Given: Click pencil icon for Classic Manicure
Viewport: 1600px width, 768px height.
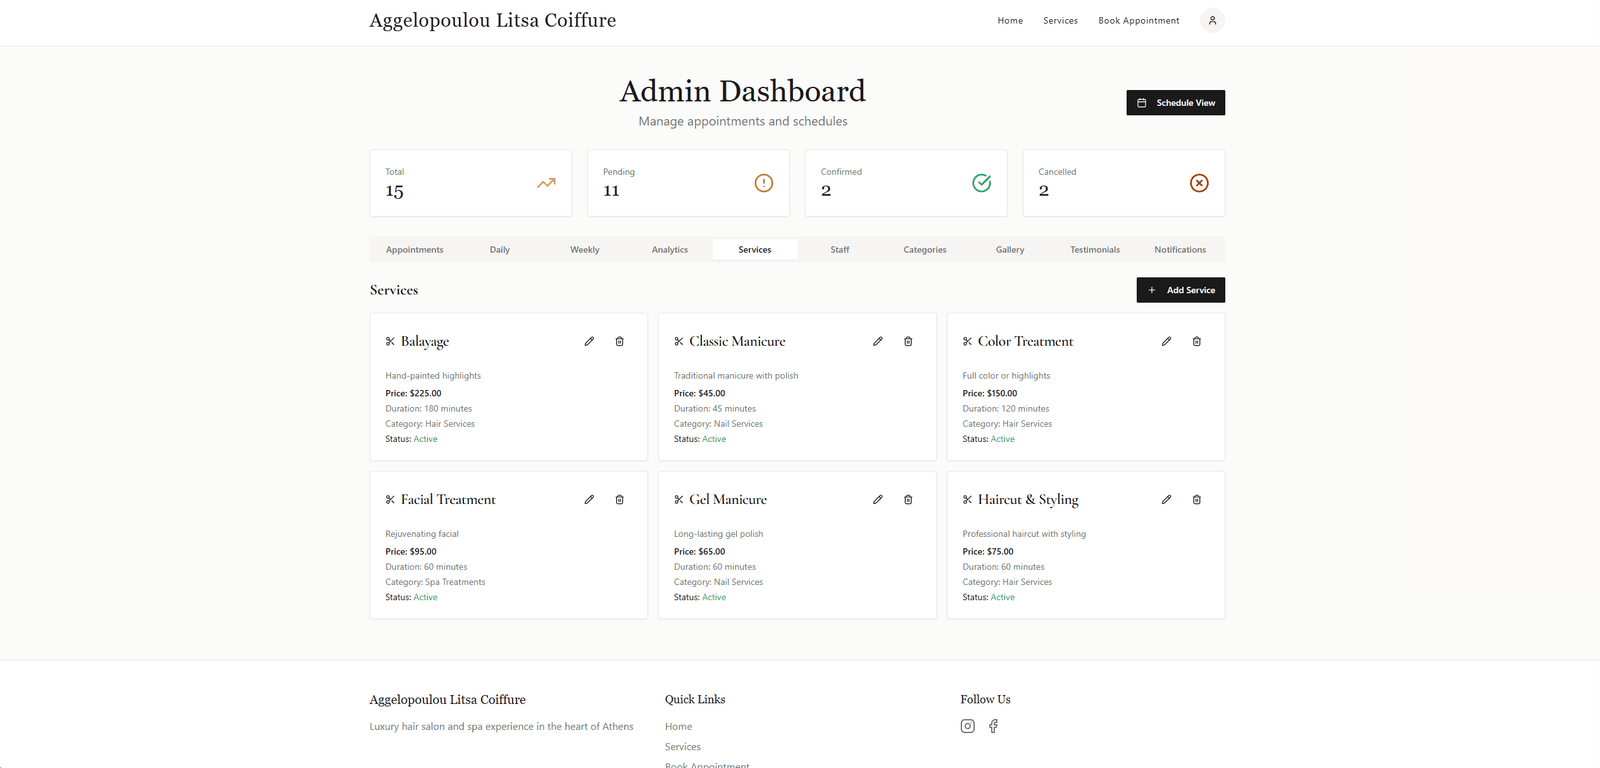Looking at the screenshot, I should (877, 342).
